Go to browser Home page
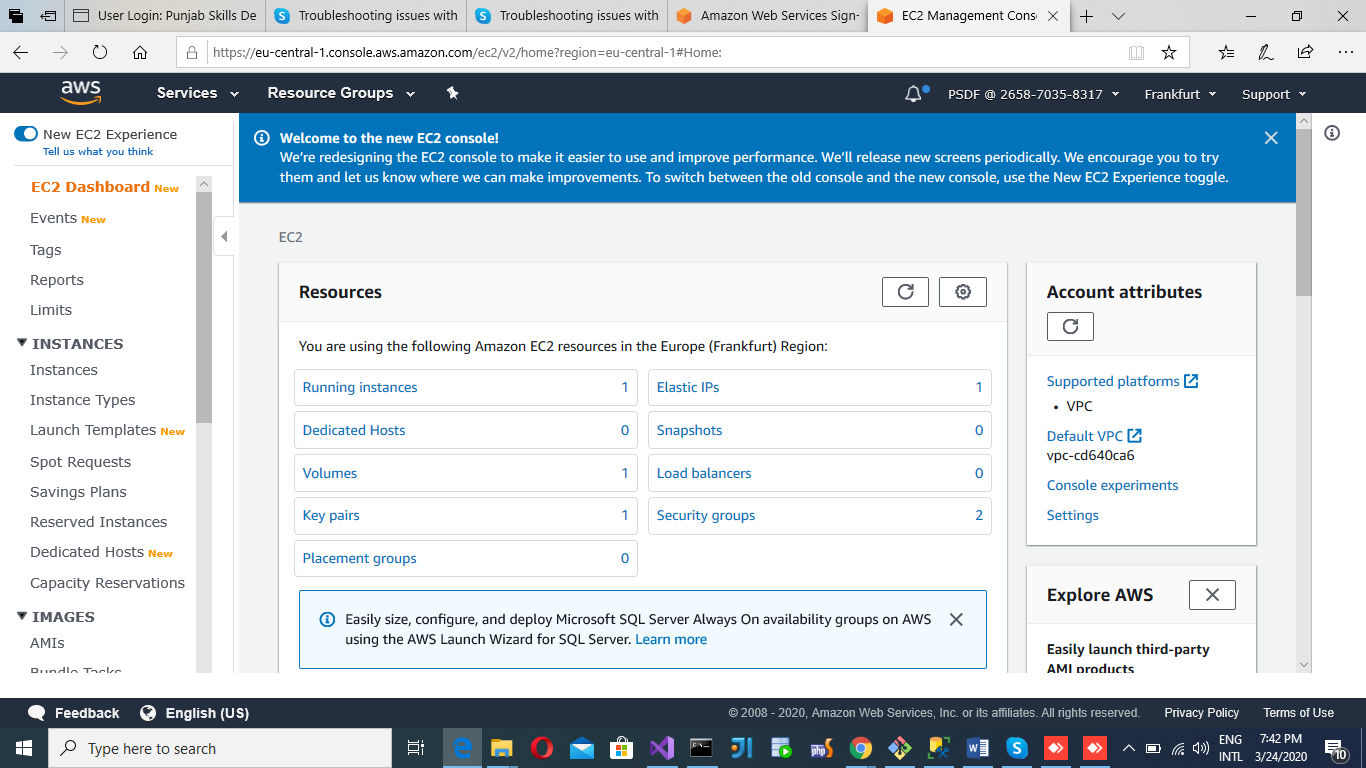Screen dimensions: 1366x768 click(140, 52)
